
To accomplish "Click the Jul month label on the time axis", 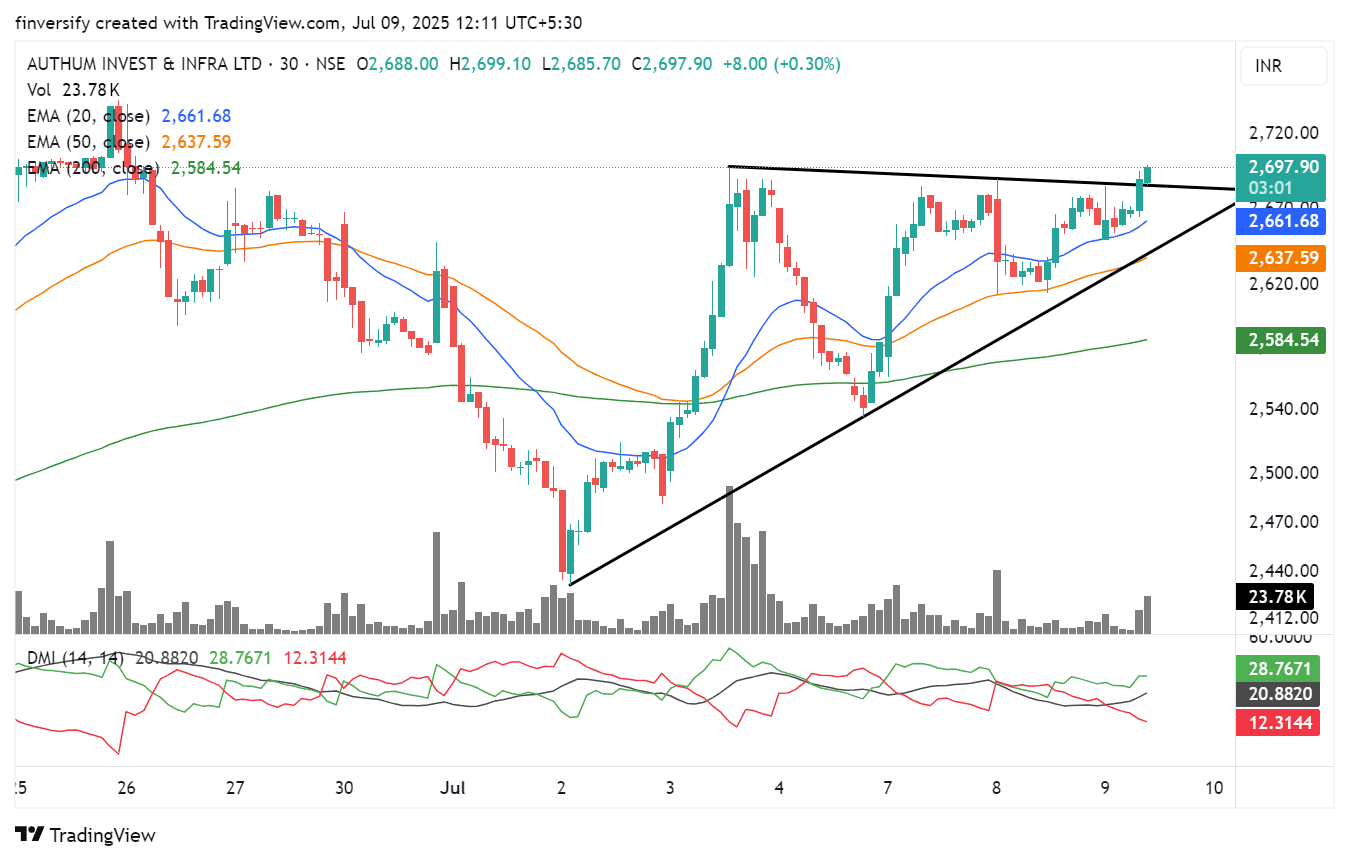I will click(x=453, y=787).
